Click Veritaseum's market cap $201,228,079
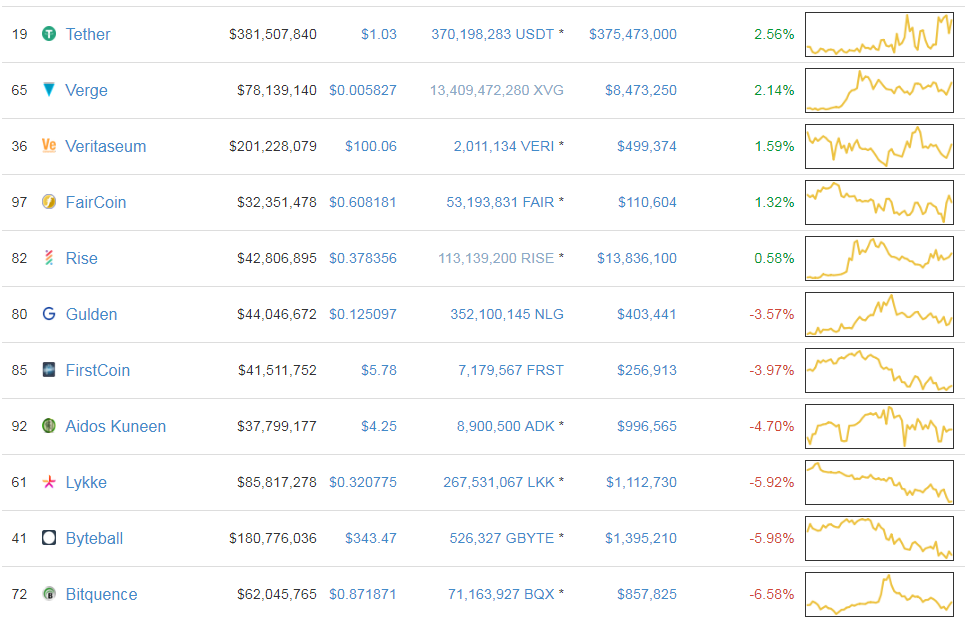The height and width of the screenshot is (621, 966). 272,147
